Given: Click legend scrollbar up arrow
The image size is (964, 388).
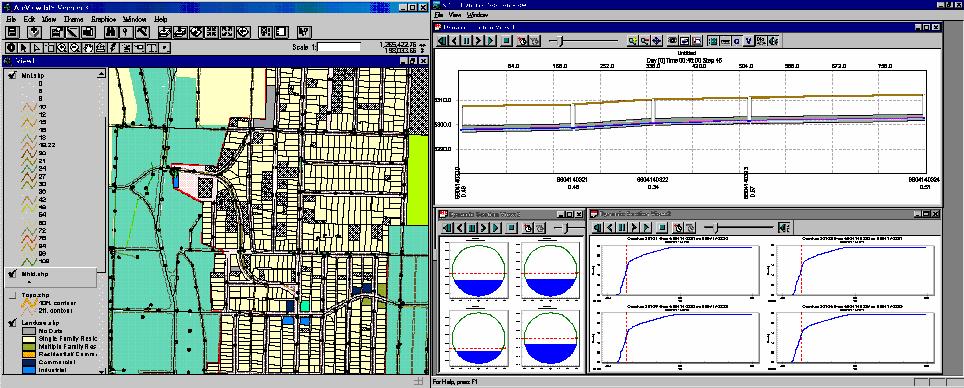Looking at the screenshot, I should click(x=101, y=73).
